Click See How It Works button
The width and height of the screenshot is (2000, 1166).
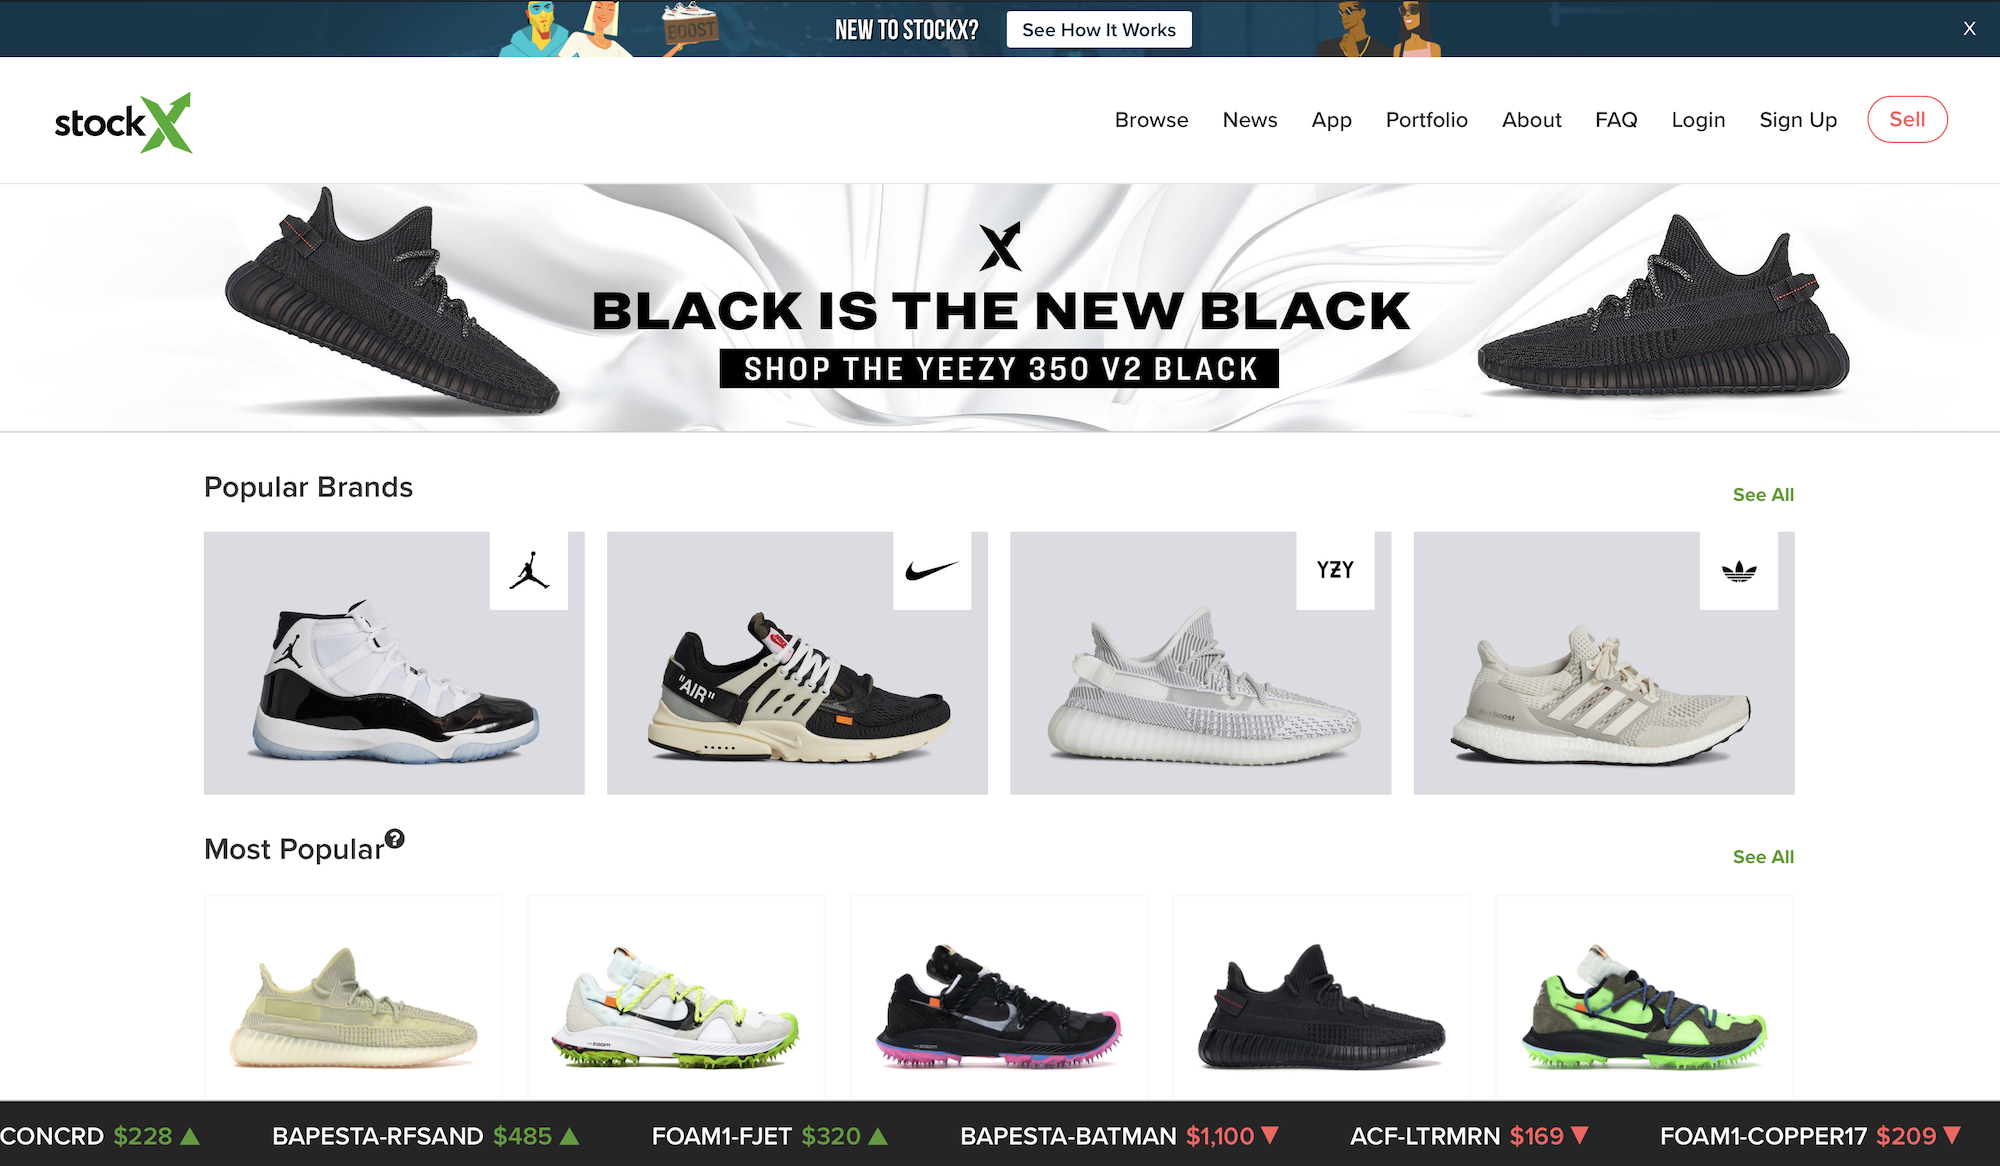click(x=1099, y=30)
